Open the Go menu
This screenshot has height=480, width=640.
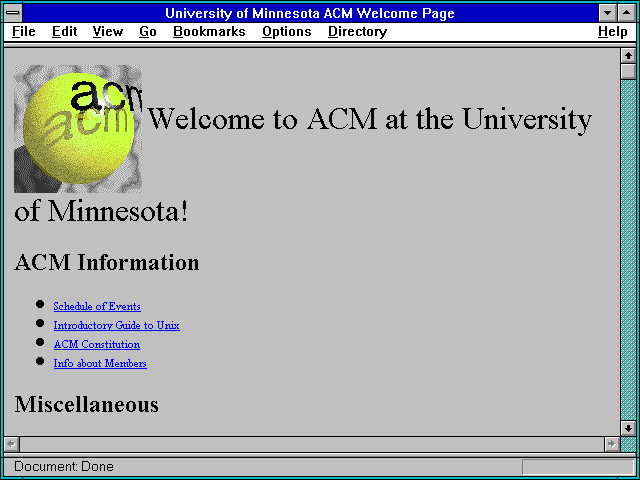(148, 31)
